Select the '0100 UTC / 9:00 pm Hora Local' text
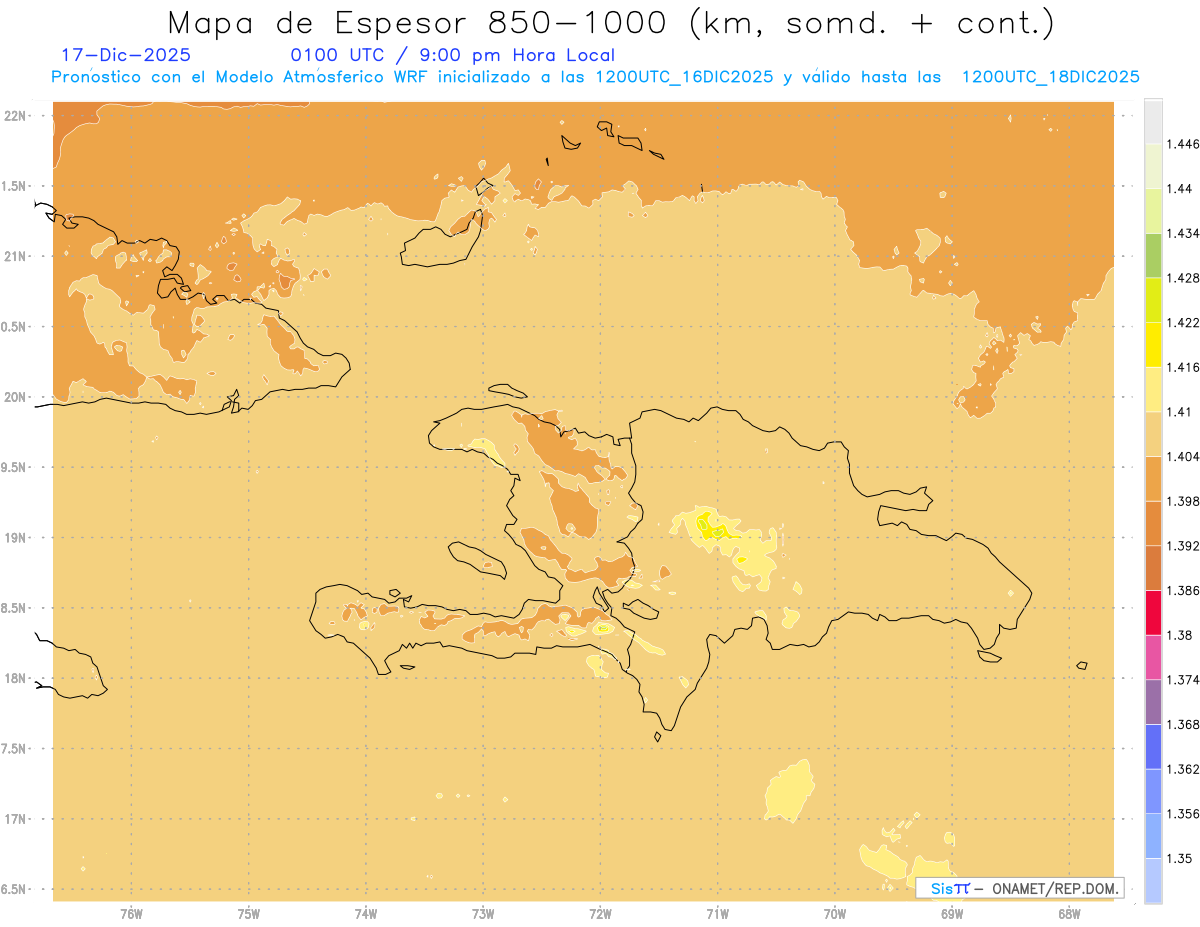 tap(452, 55)
